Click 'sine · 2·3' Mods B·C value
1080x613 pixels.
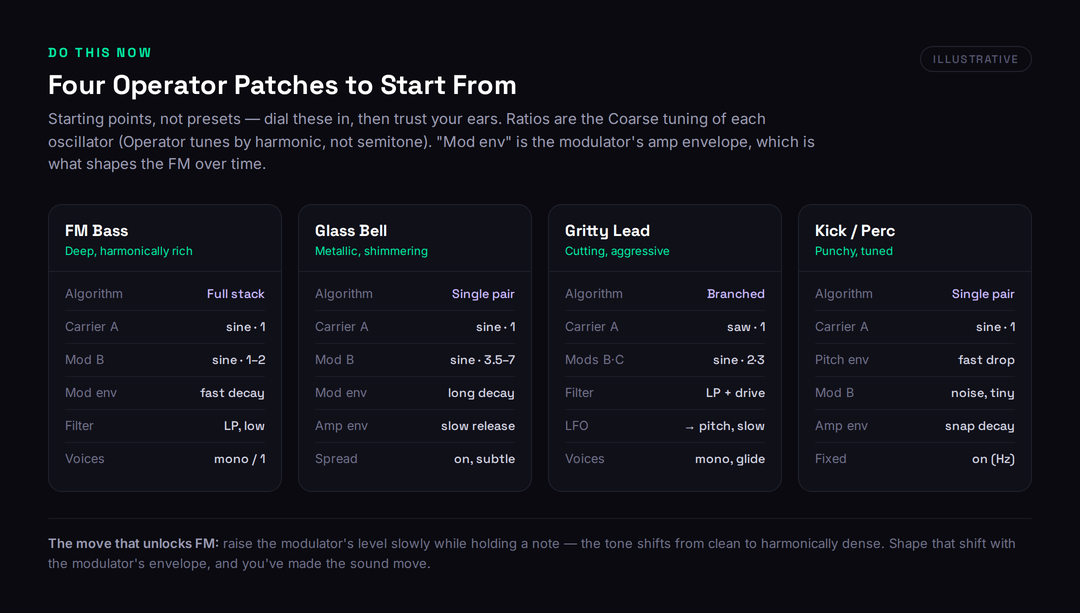point(738,360)
